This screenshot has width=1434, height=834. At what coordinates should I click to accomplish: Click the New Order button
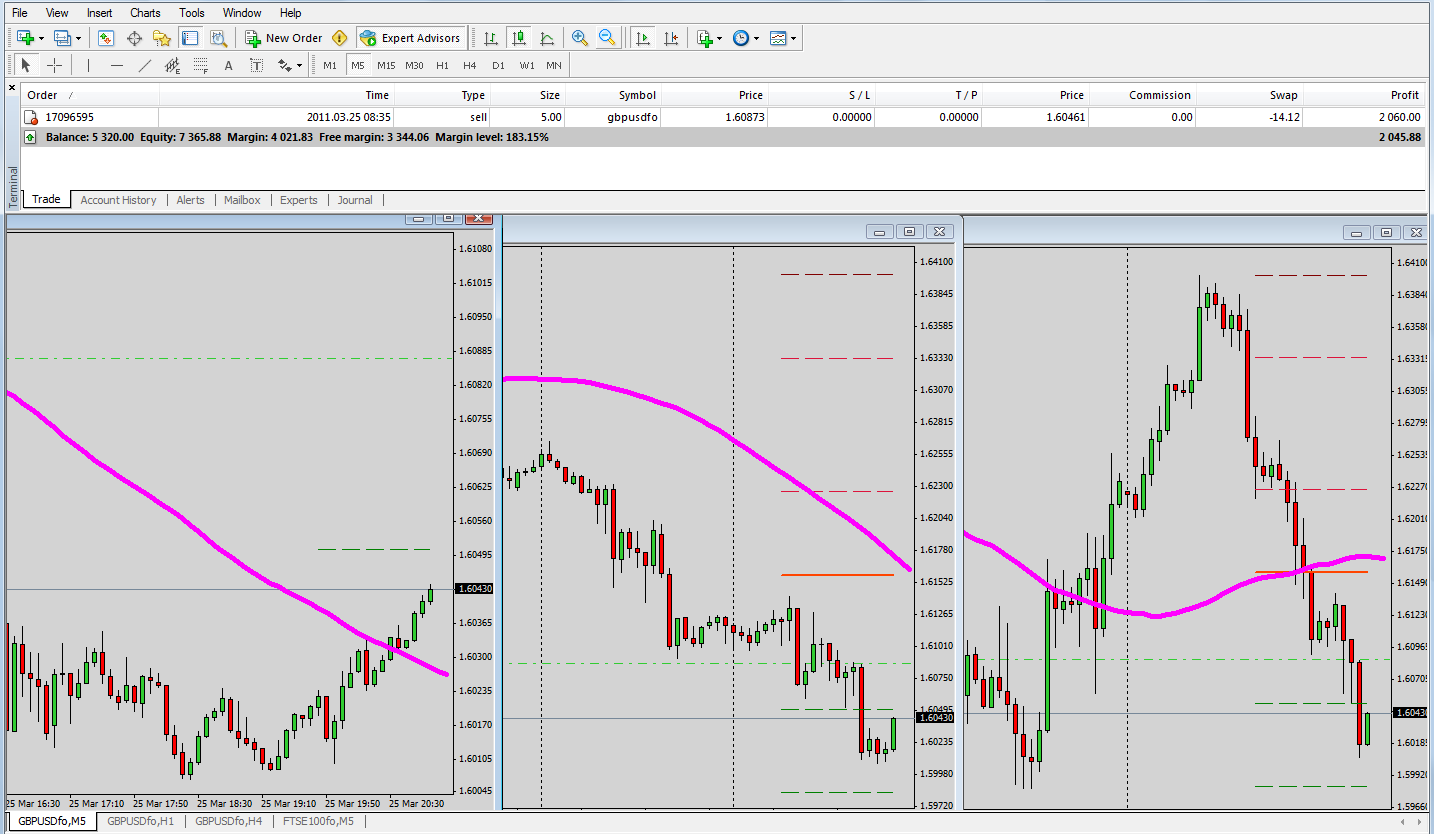tap(284, 38)
